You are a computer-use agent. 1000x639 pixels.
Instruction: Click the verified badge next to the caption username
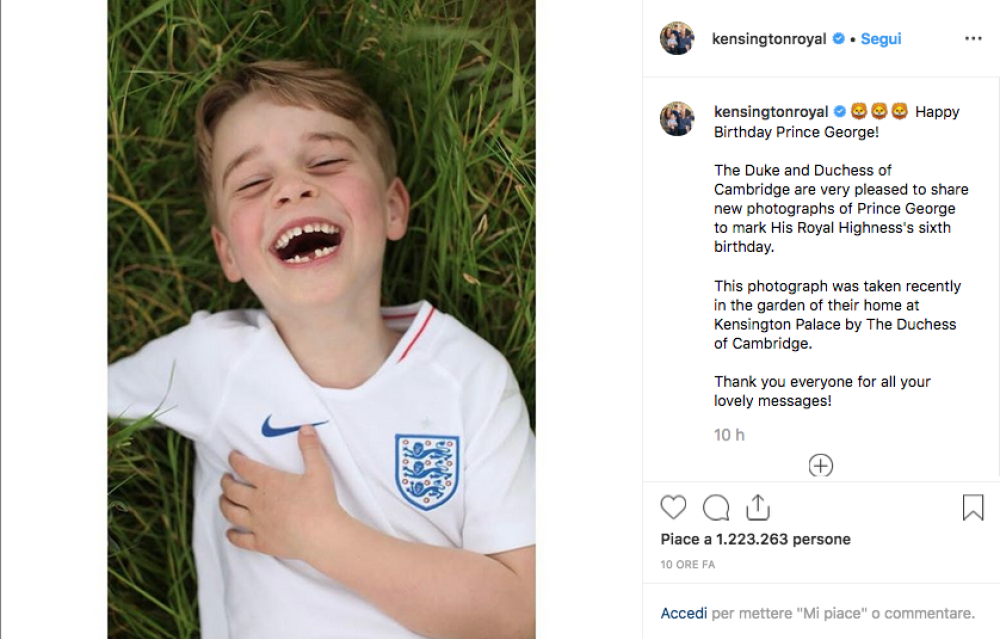(840, 112)
